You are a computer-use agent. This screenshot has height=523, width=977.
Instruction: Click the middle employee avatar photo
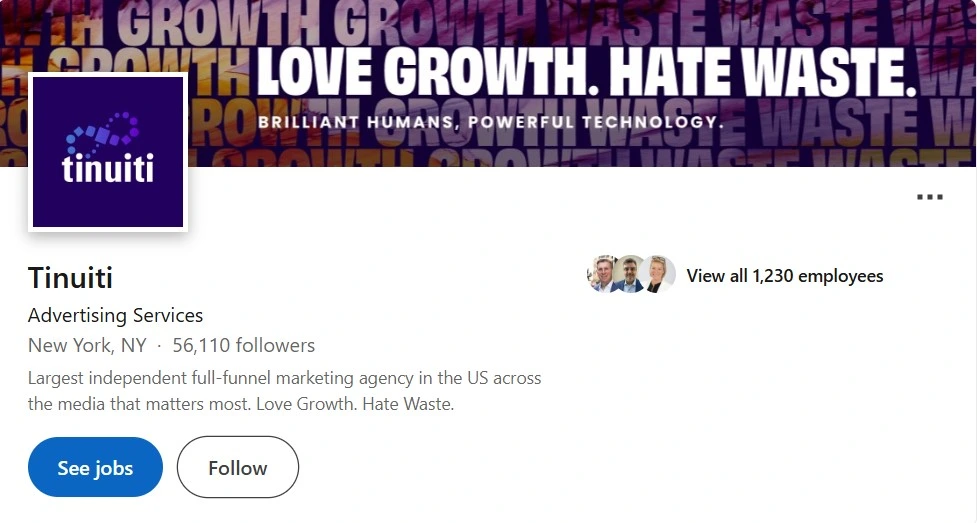[x=629, y=274]
